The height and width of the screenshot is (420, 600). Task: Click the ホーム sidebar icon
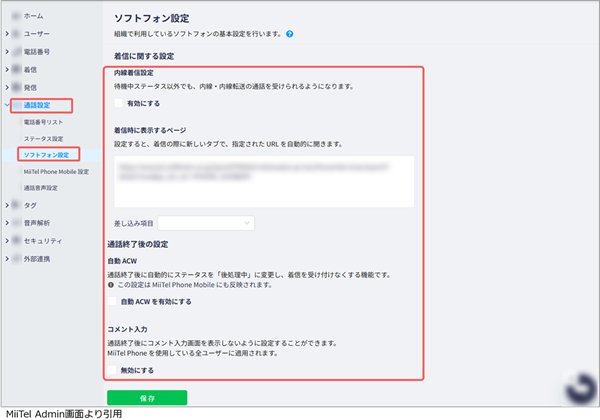pos(15,17)
